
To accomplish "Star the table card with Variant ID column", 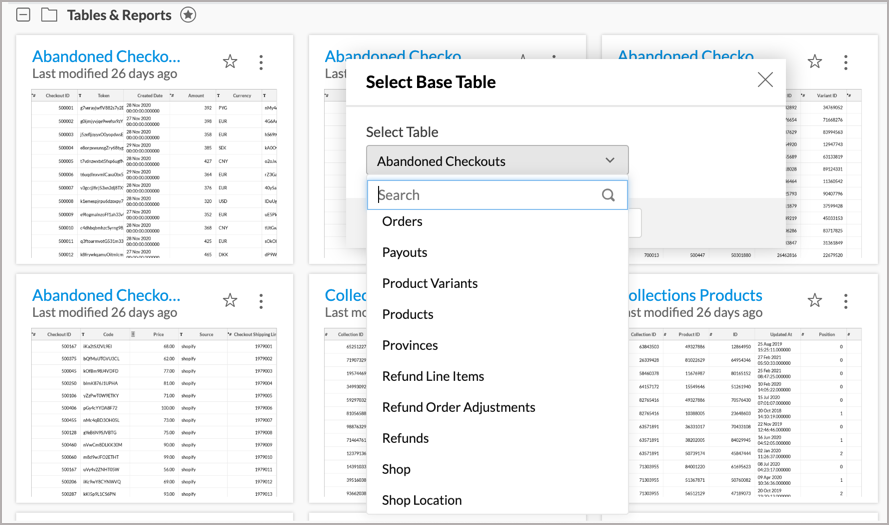I will coord(814,62).
